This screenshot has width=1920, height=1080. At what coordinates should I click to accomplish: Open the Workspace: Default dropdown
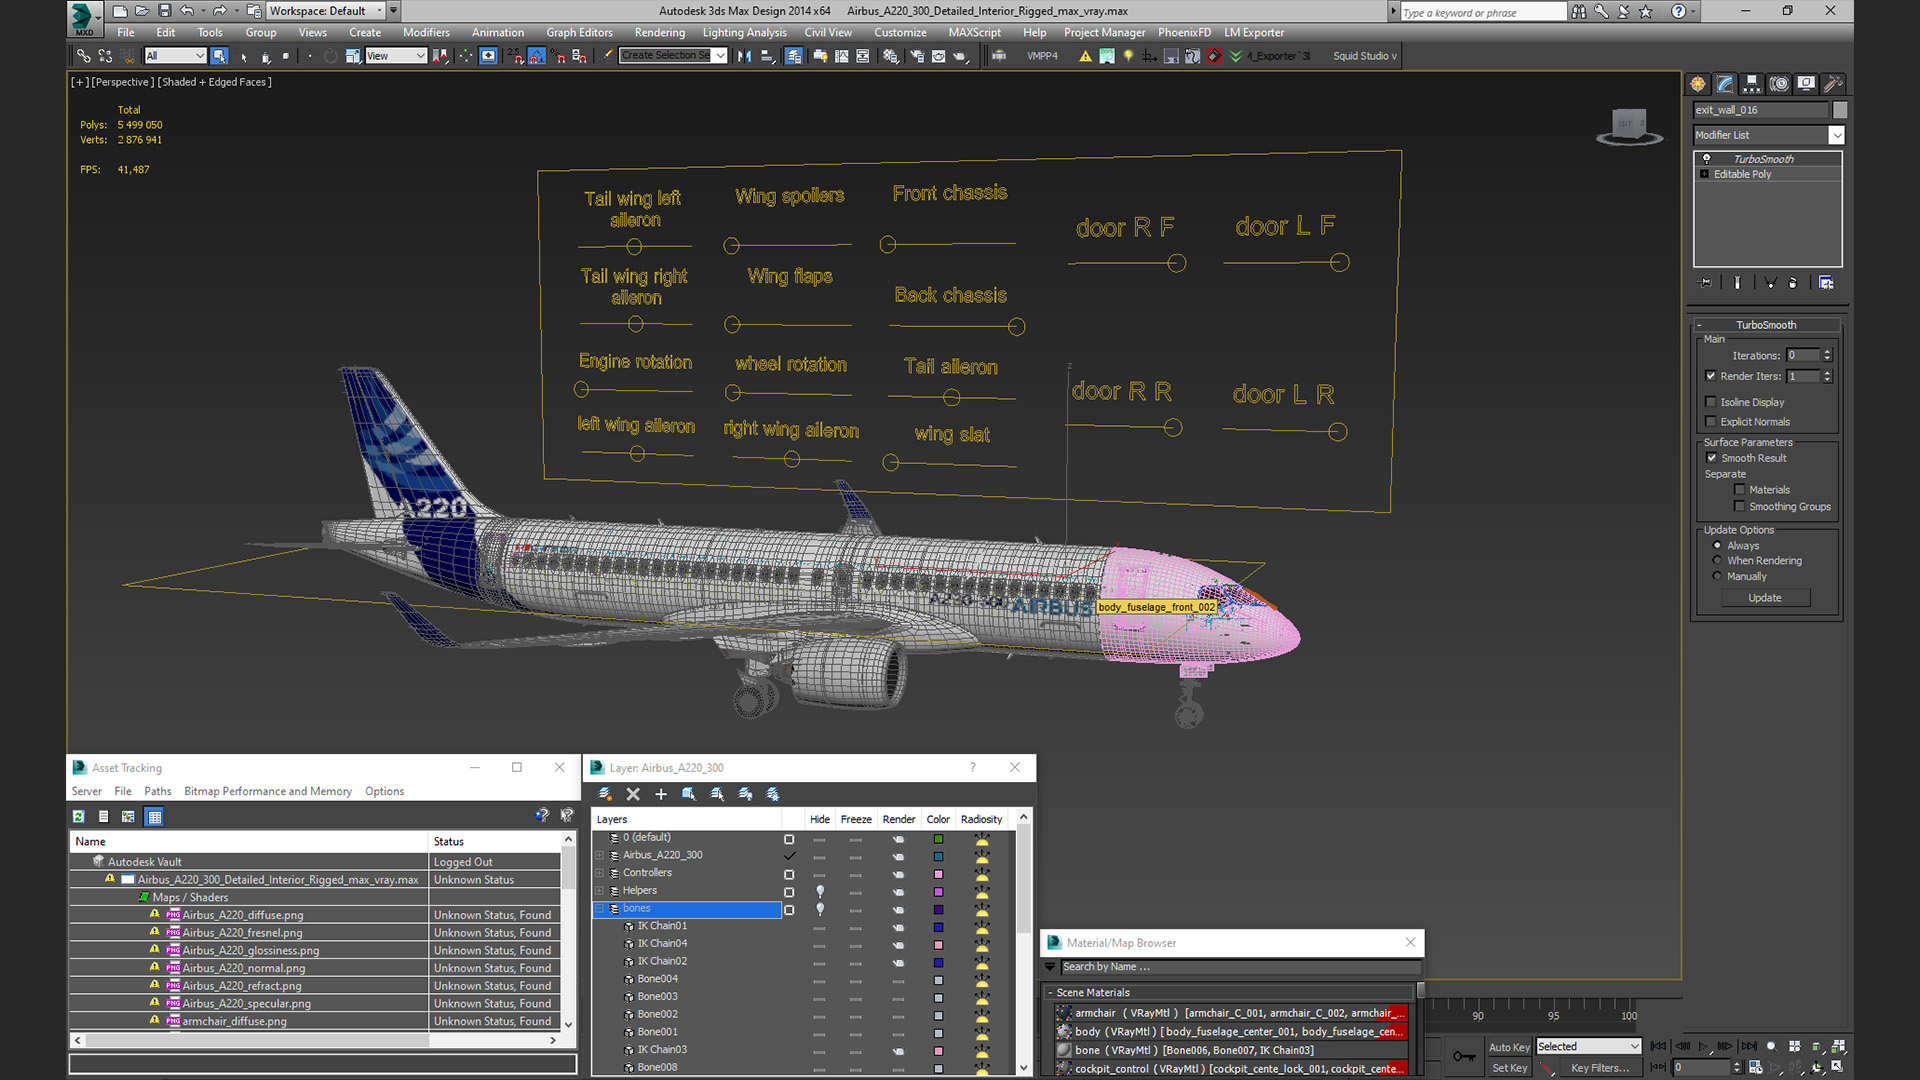point(326,11)
